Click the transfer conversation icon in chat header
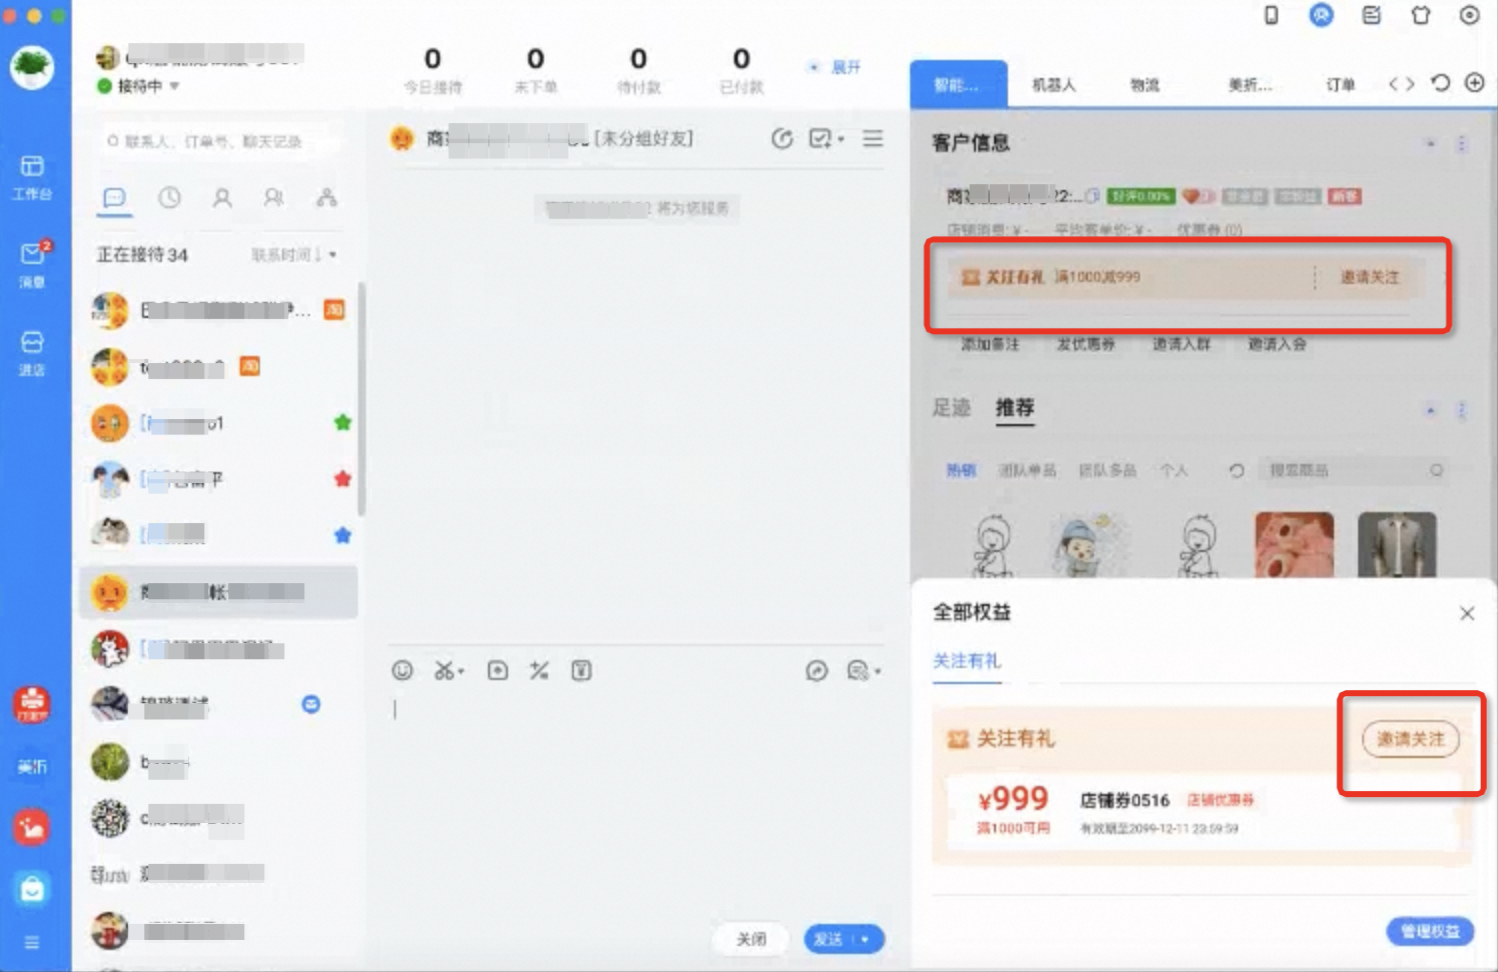The width and height of the screenshot is (1498, 972). [782, 139]
